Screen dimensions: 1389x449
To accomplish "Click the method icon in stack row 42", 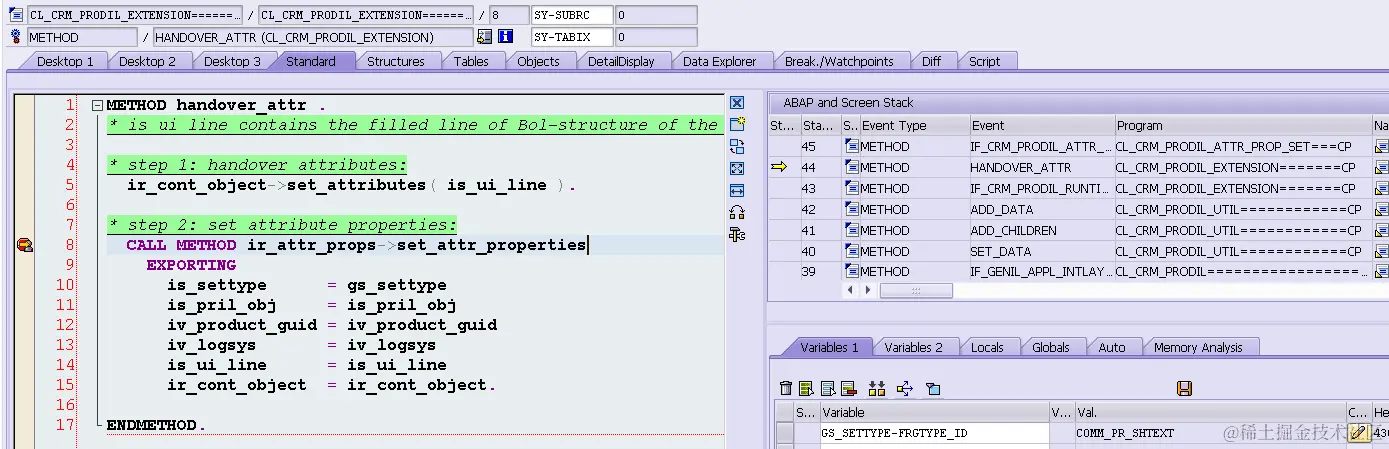I will (x=851, y=209).
